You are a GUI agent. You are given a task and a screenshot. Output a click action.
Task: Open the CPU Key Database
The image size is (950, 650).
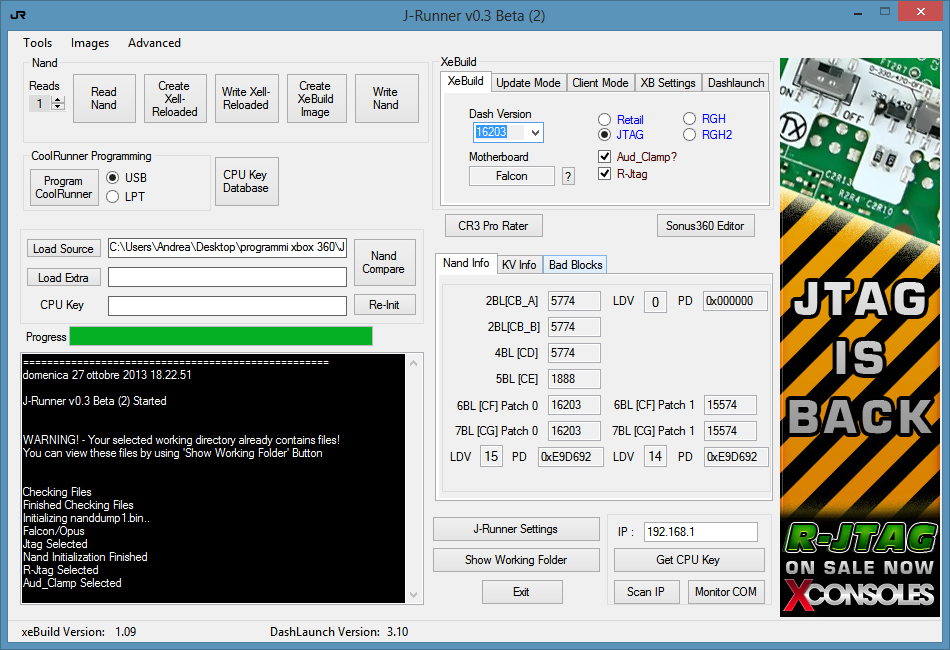pyautogui.click(x=246, y=181)
